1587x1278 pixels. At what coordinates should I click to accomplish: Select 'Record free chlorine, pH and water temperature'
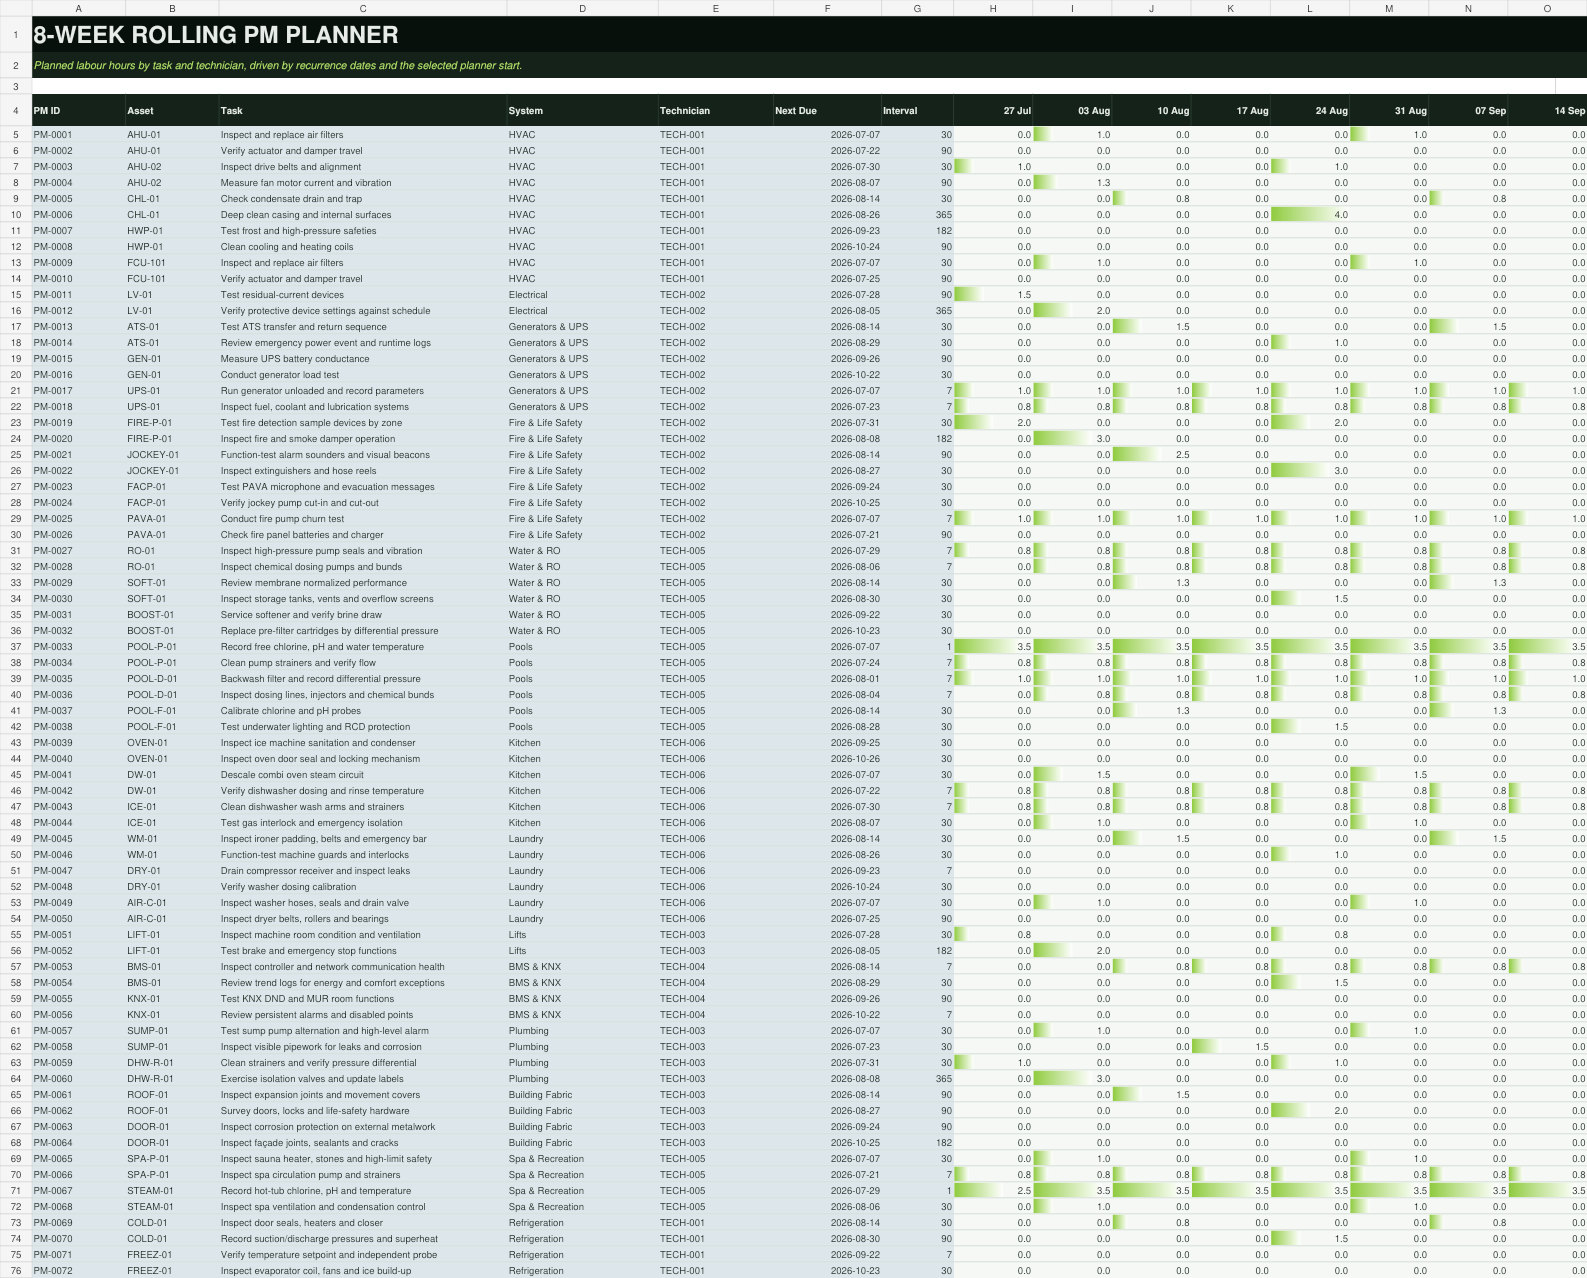click(x=363, y=647)
